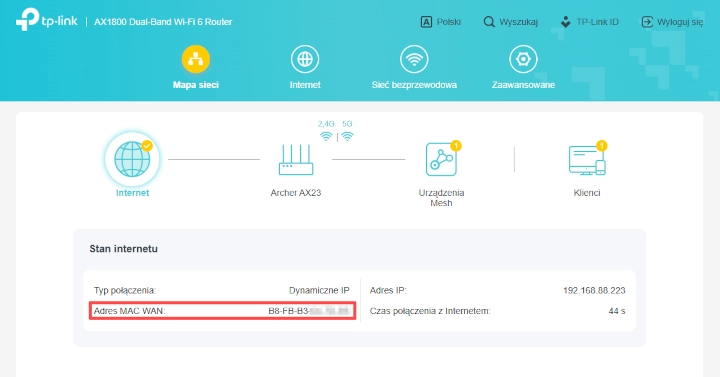Click the Internet label under the globe
This screenshot has width=720, height=377.
point(132,193)
